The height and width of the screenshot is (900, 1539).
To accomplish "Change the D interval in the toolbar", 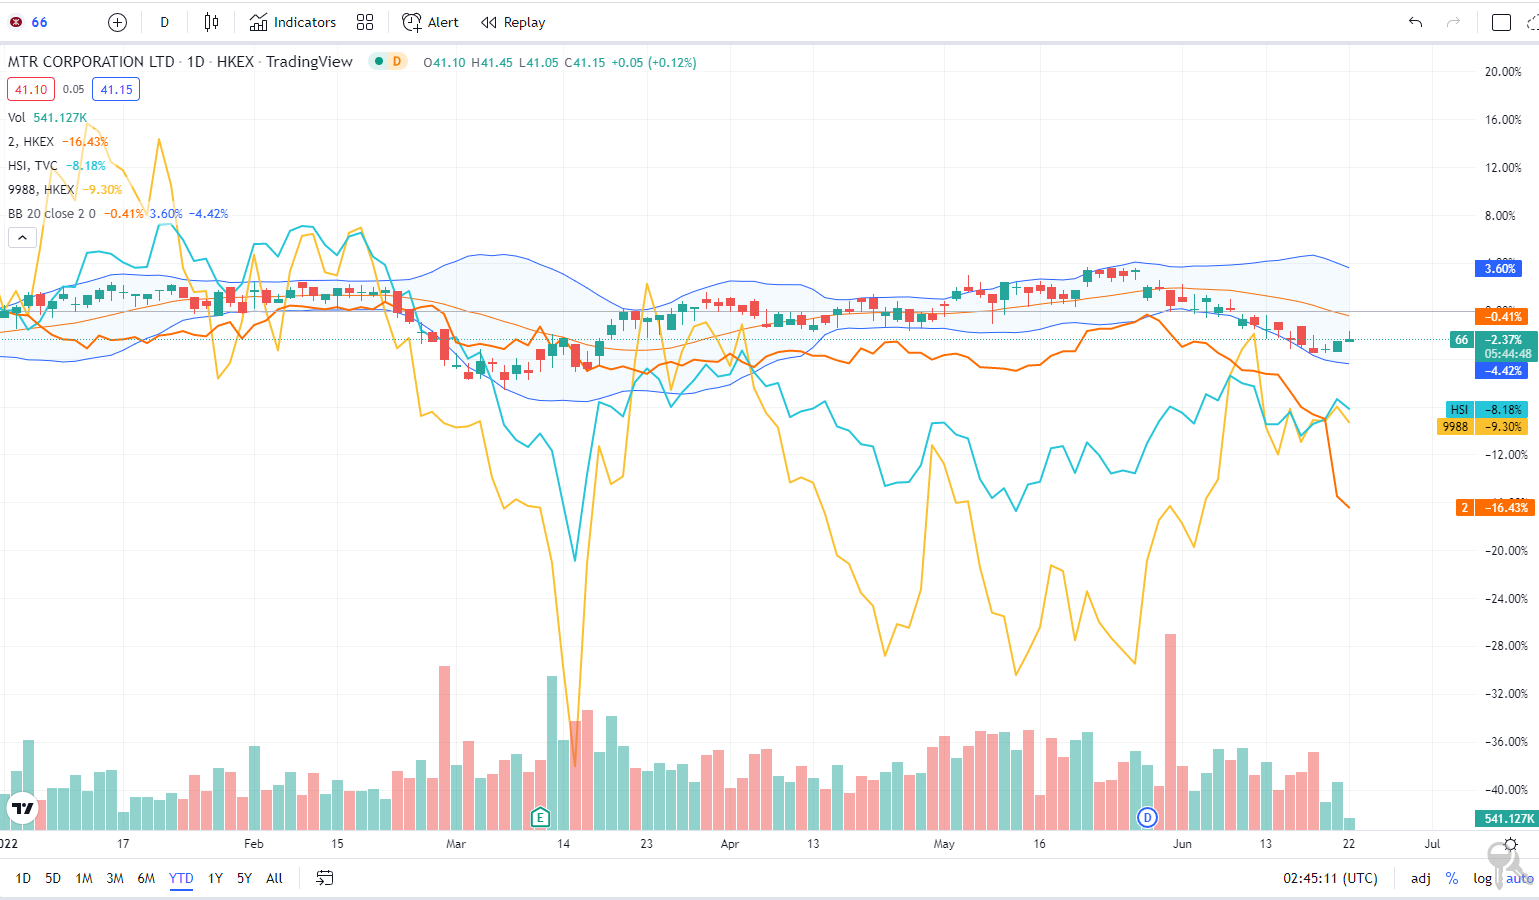I will coord(165,22).
